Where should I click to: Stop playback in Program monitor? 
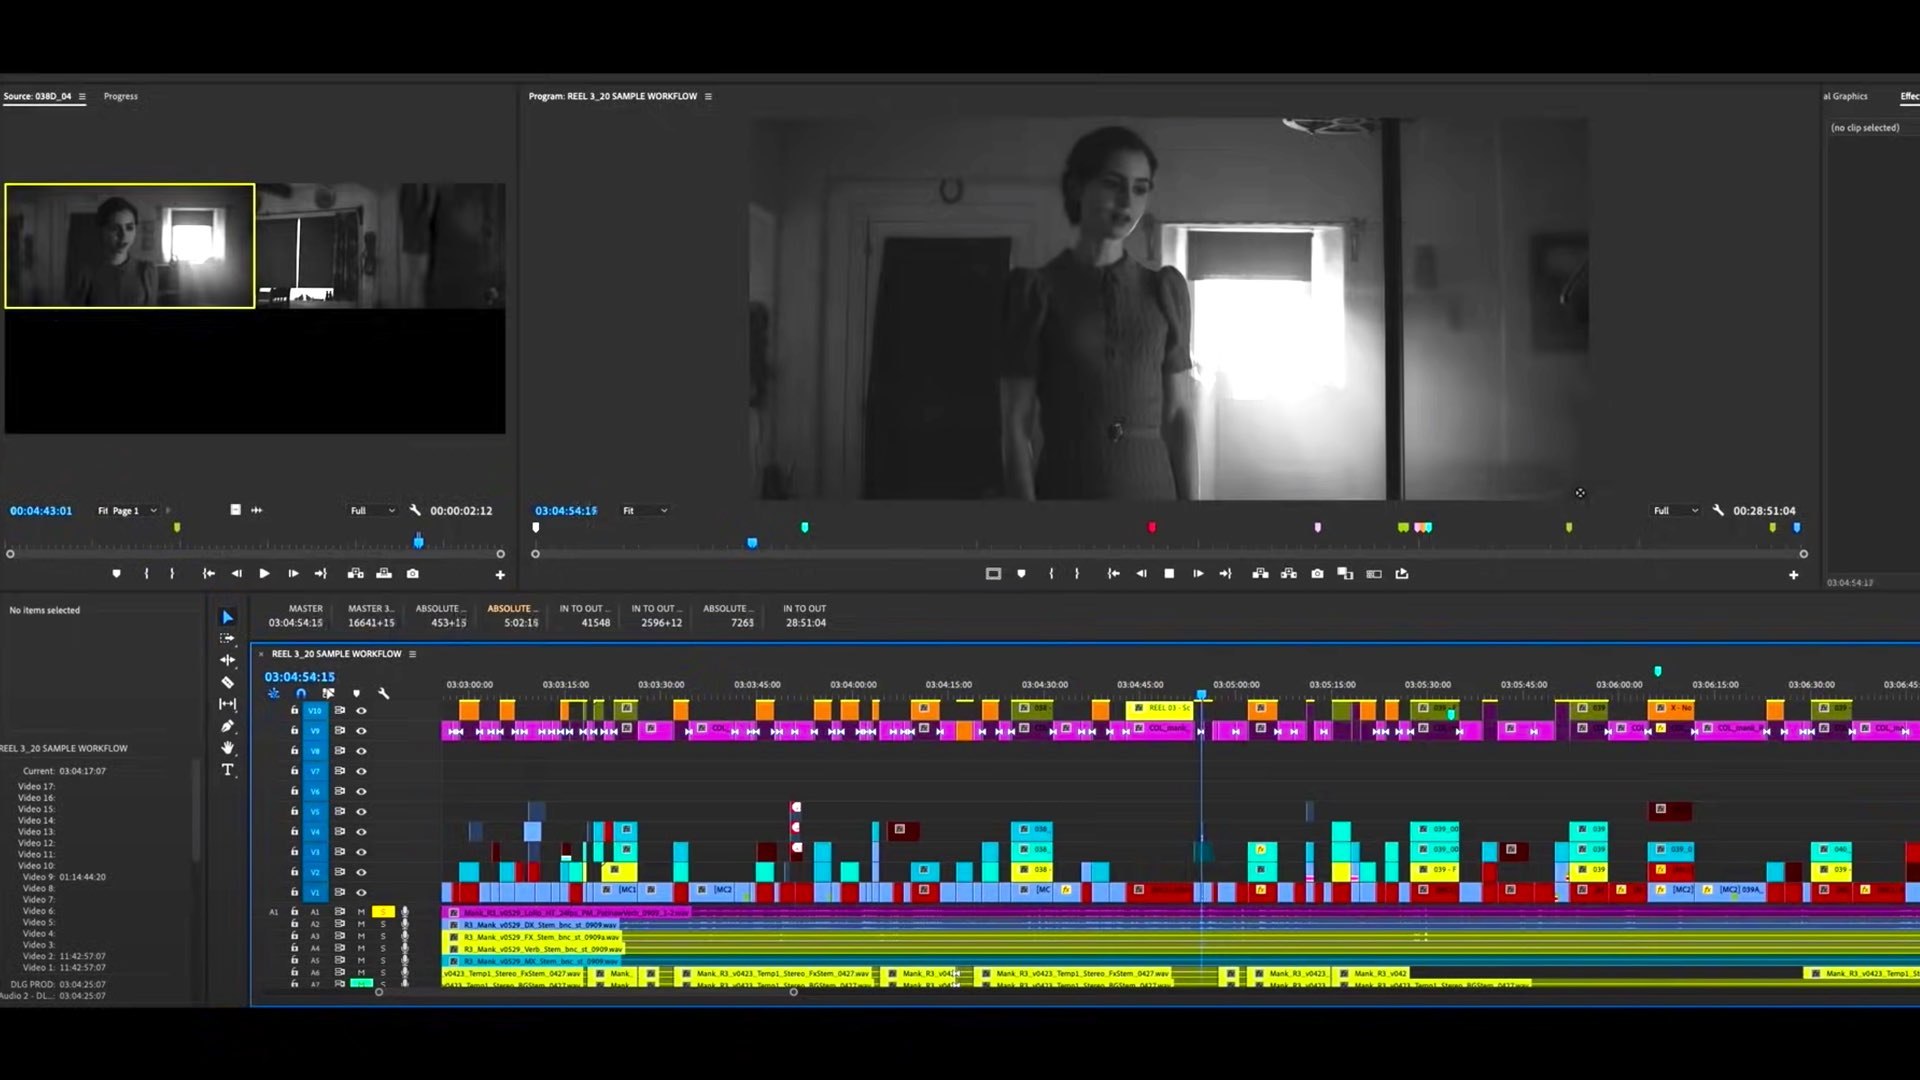point(1169,574)
